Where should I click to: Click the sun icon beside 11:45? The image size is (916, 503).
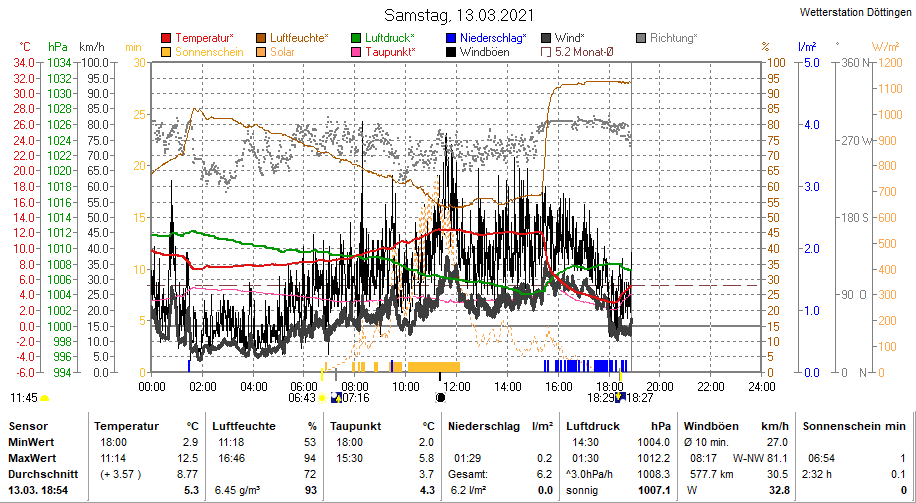tap(45, 398)
